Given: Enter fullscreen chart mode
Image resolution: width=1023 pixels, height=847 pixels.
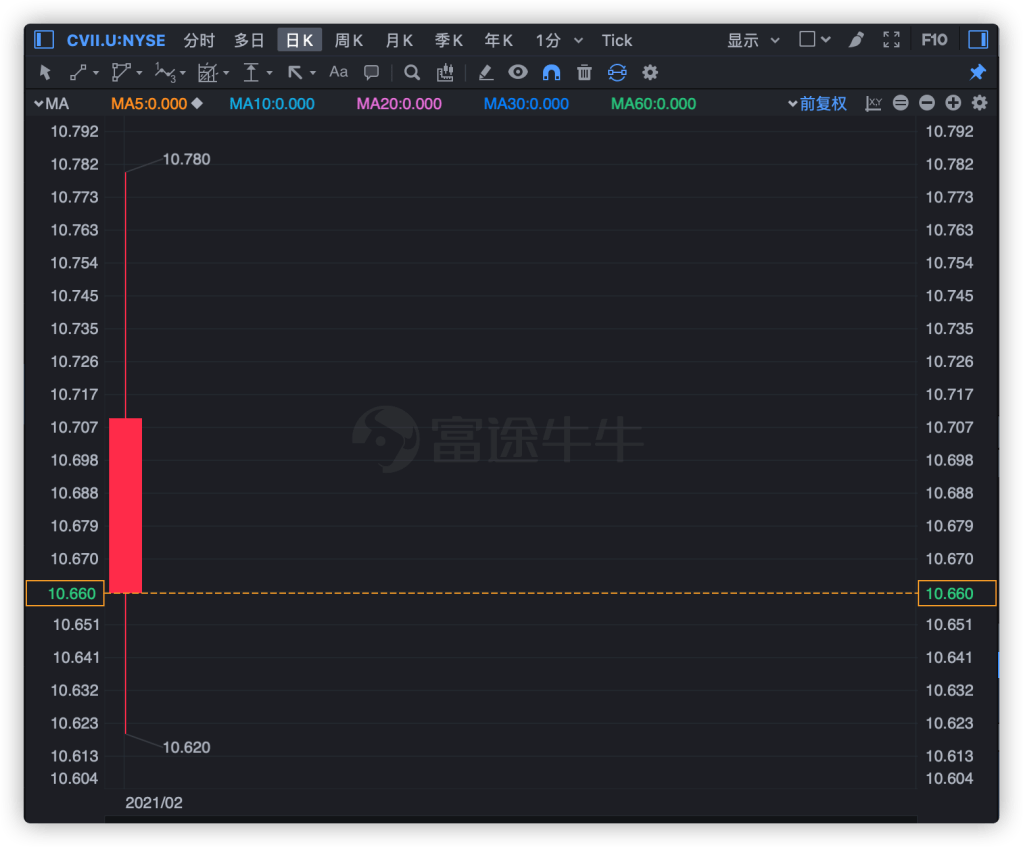Looking at the screenshot, I should (891, 40).
